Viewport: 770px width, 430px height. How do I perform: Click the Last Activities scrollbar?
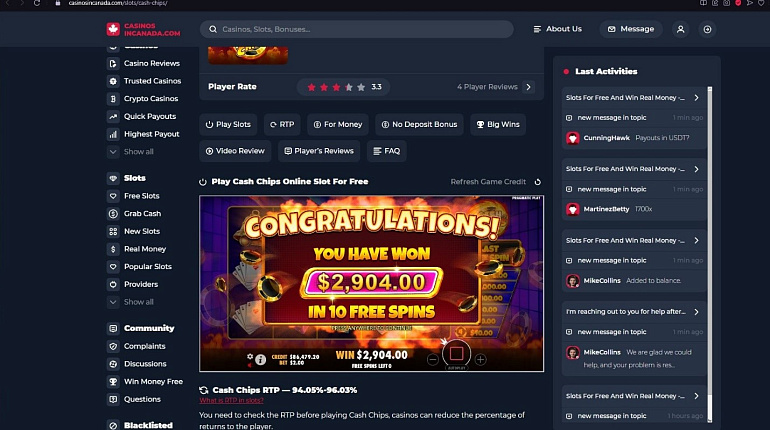point(710,254)
